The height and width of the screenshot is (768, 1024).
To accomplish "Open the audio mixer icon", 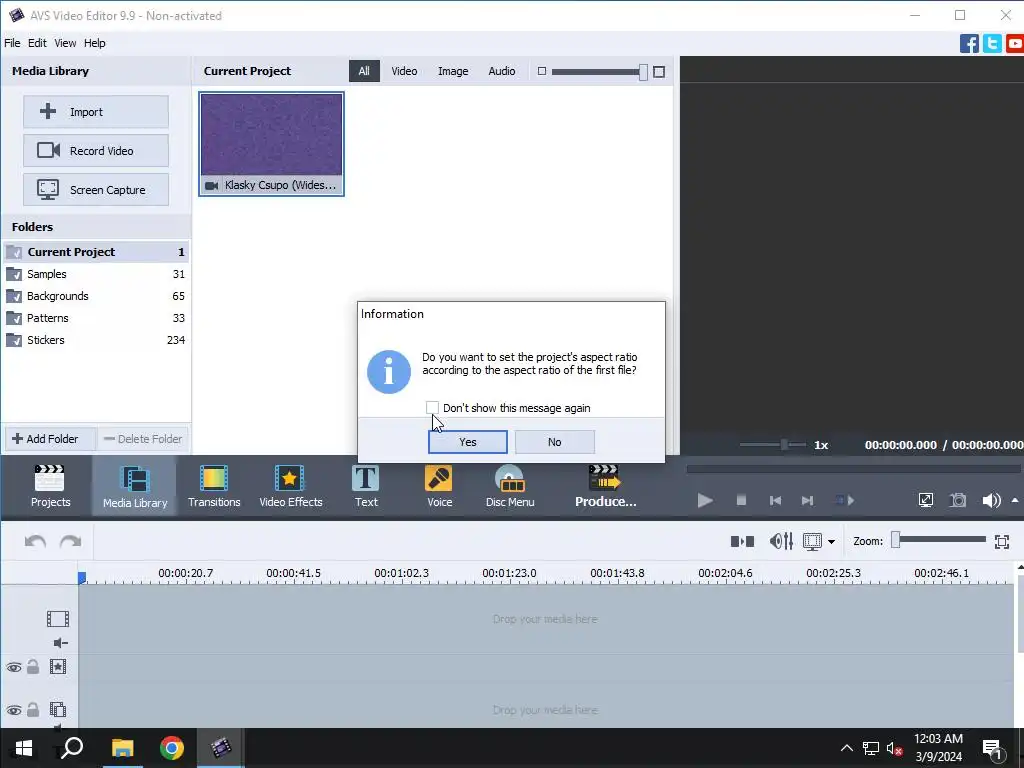I will (x=781, y=541).
